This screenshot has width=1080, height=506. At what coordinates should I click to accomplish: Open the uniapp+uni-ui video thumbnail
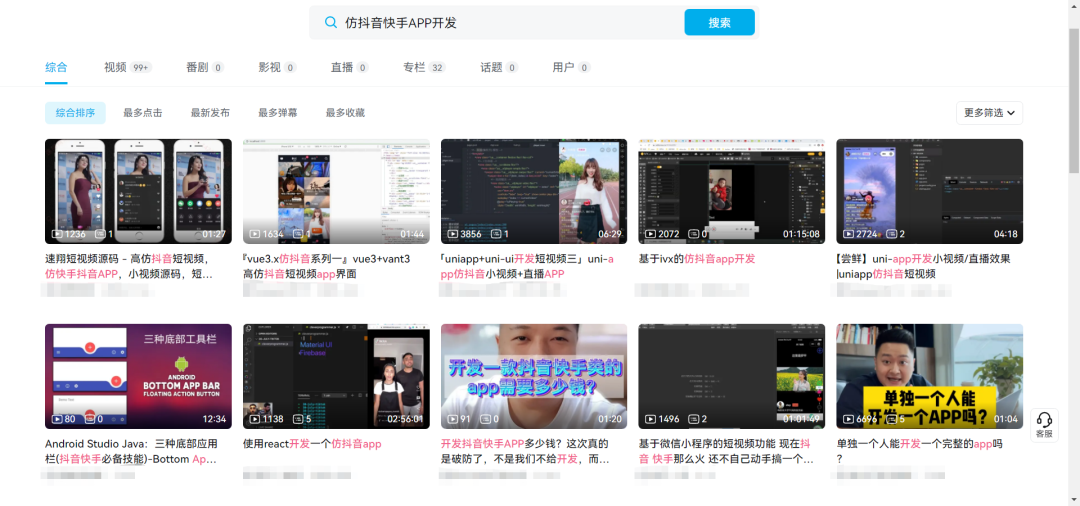534,191
